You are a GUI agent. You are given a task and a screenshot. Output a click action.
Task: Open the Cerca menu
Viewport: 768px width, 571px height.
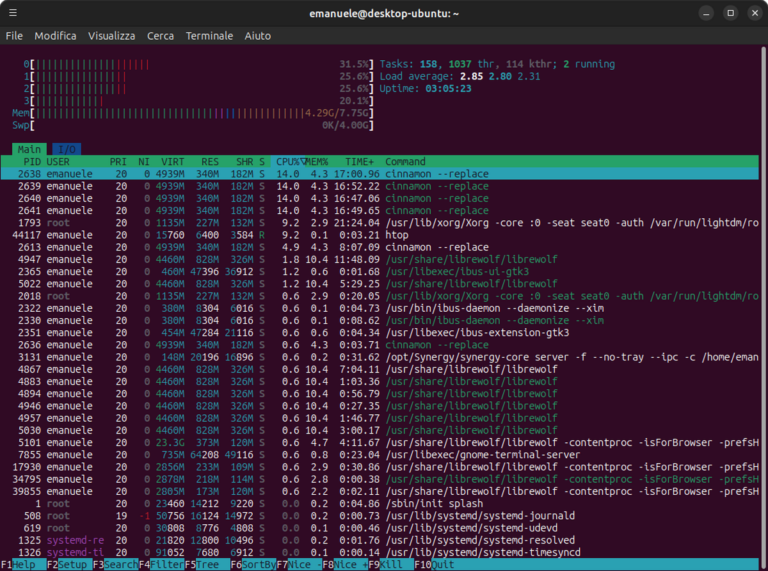161,36
